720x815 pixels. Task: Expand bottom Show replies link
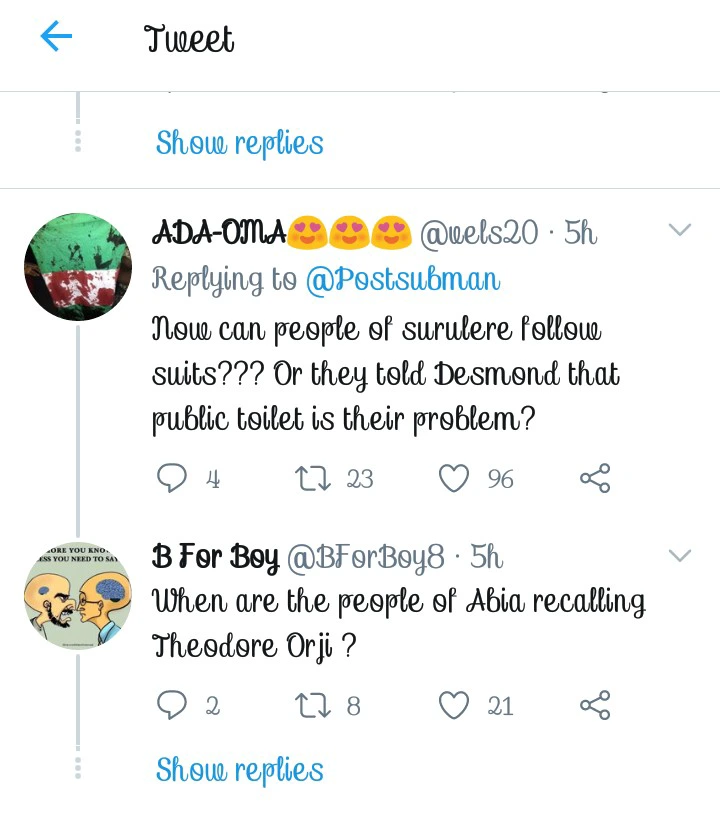click(x=239, y=769)
